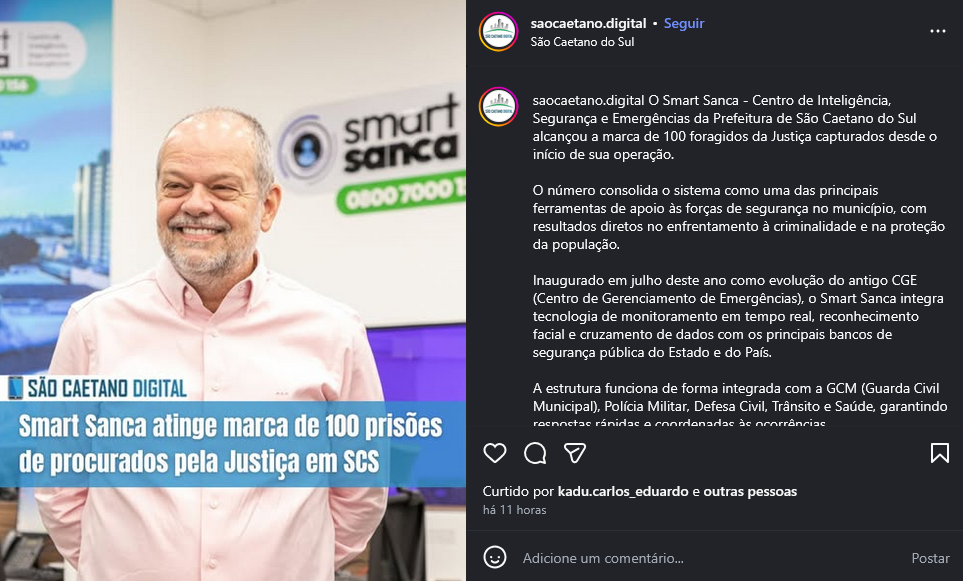This screenshot has height=581, width=963.
Task: Open the saocaetano.digital username in the header
Action: click(588, 23)
